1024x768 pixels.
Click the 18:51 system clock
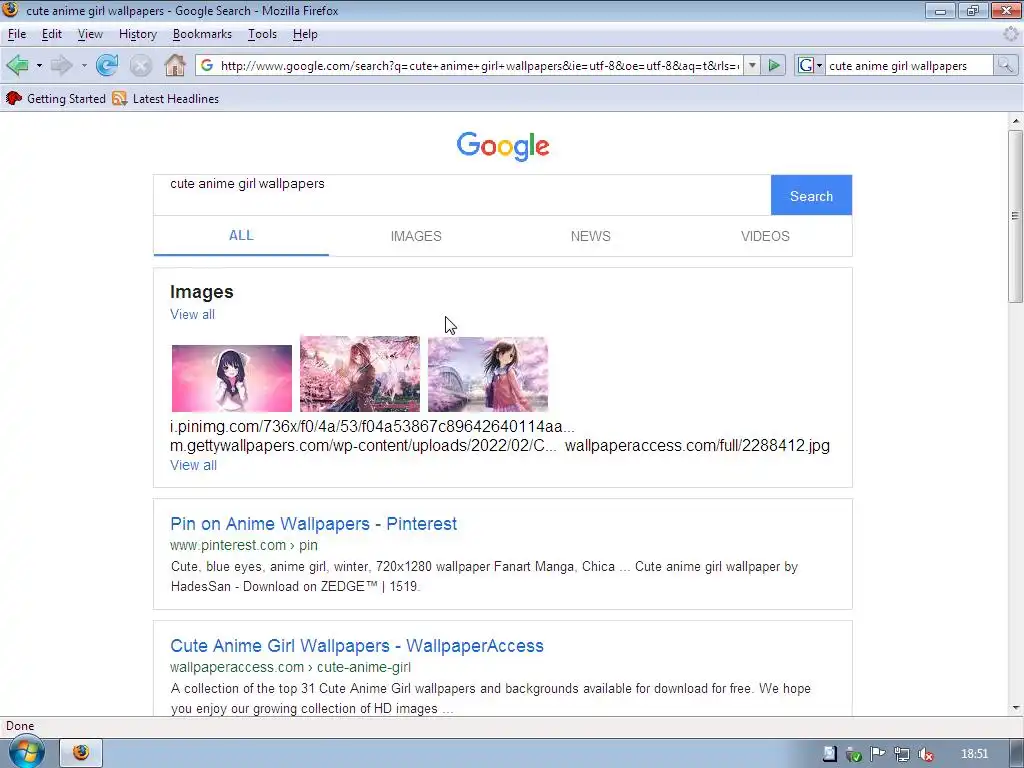click(974, 754)
